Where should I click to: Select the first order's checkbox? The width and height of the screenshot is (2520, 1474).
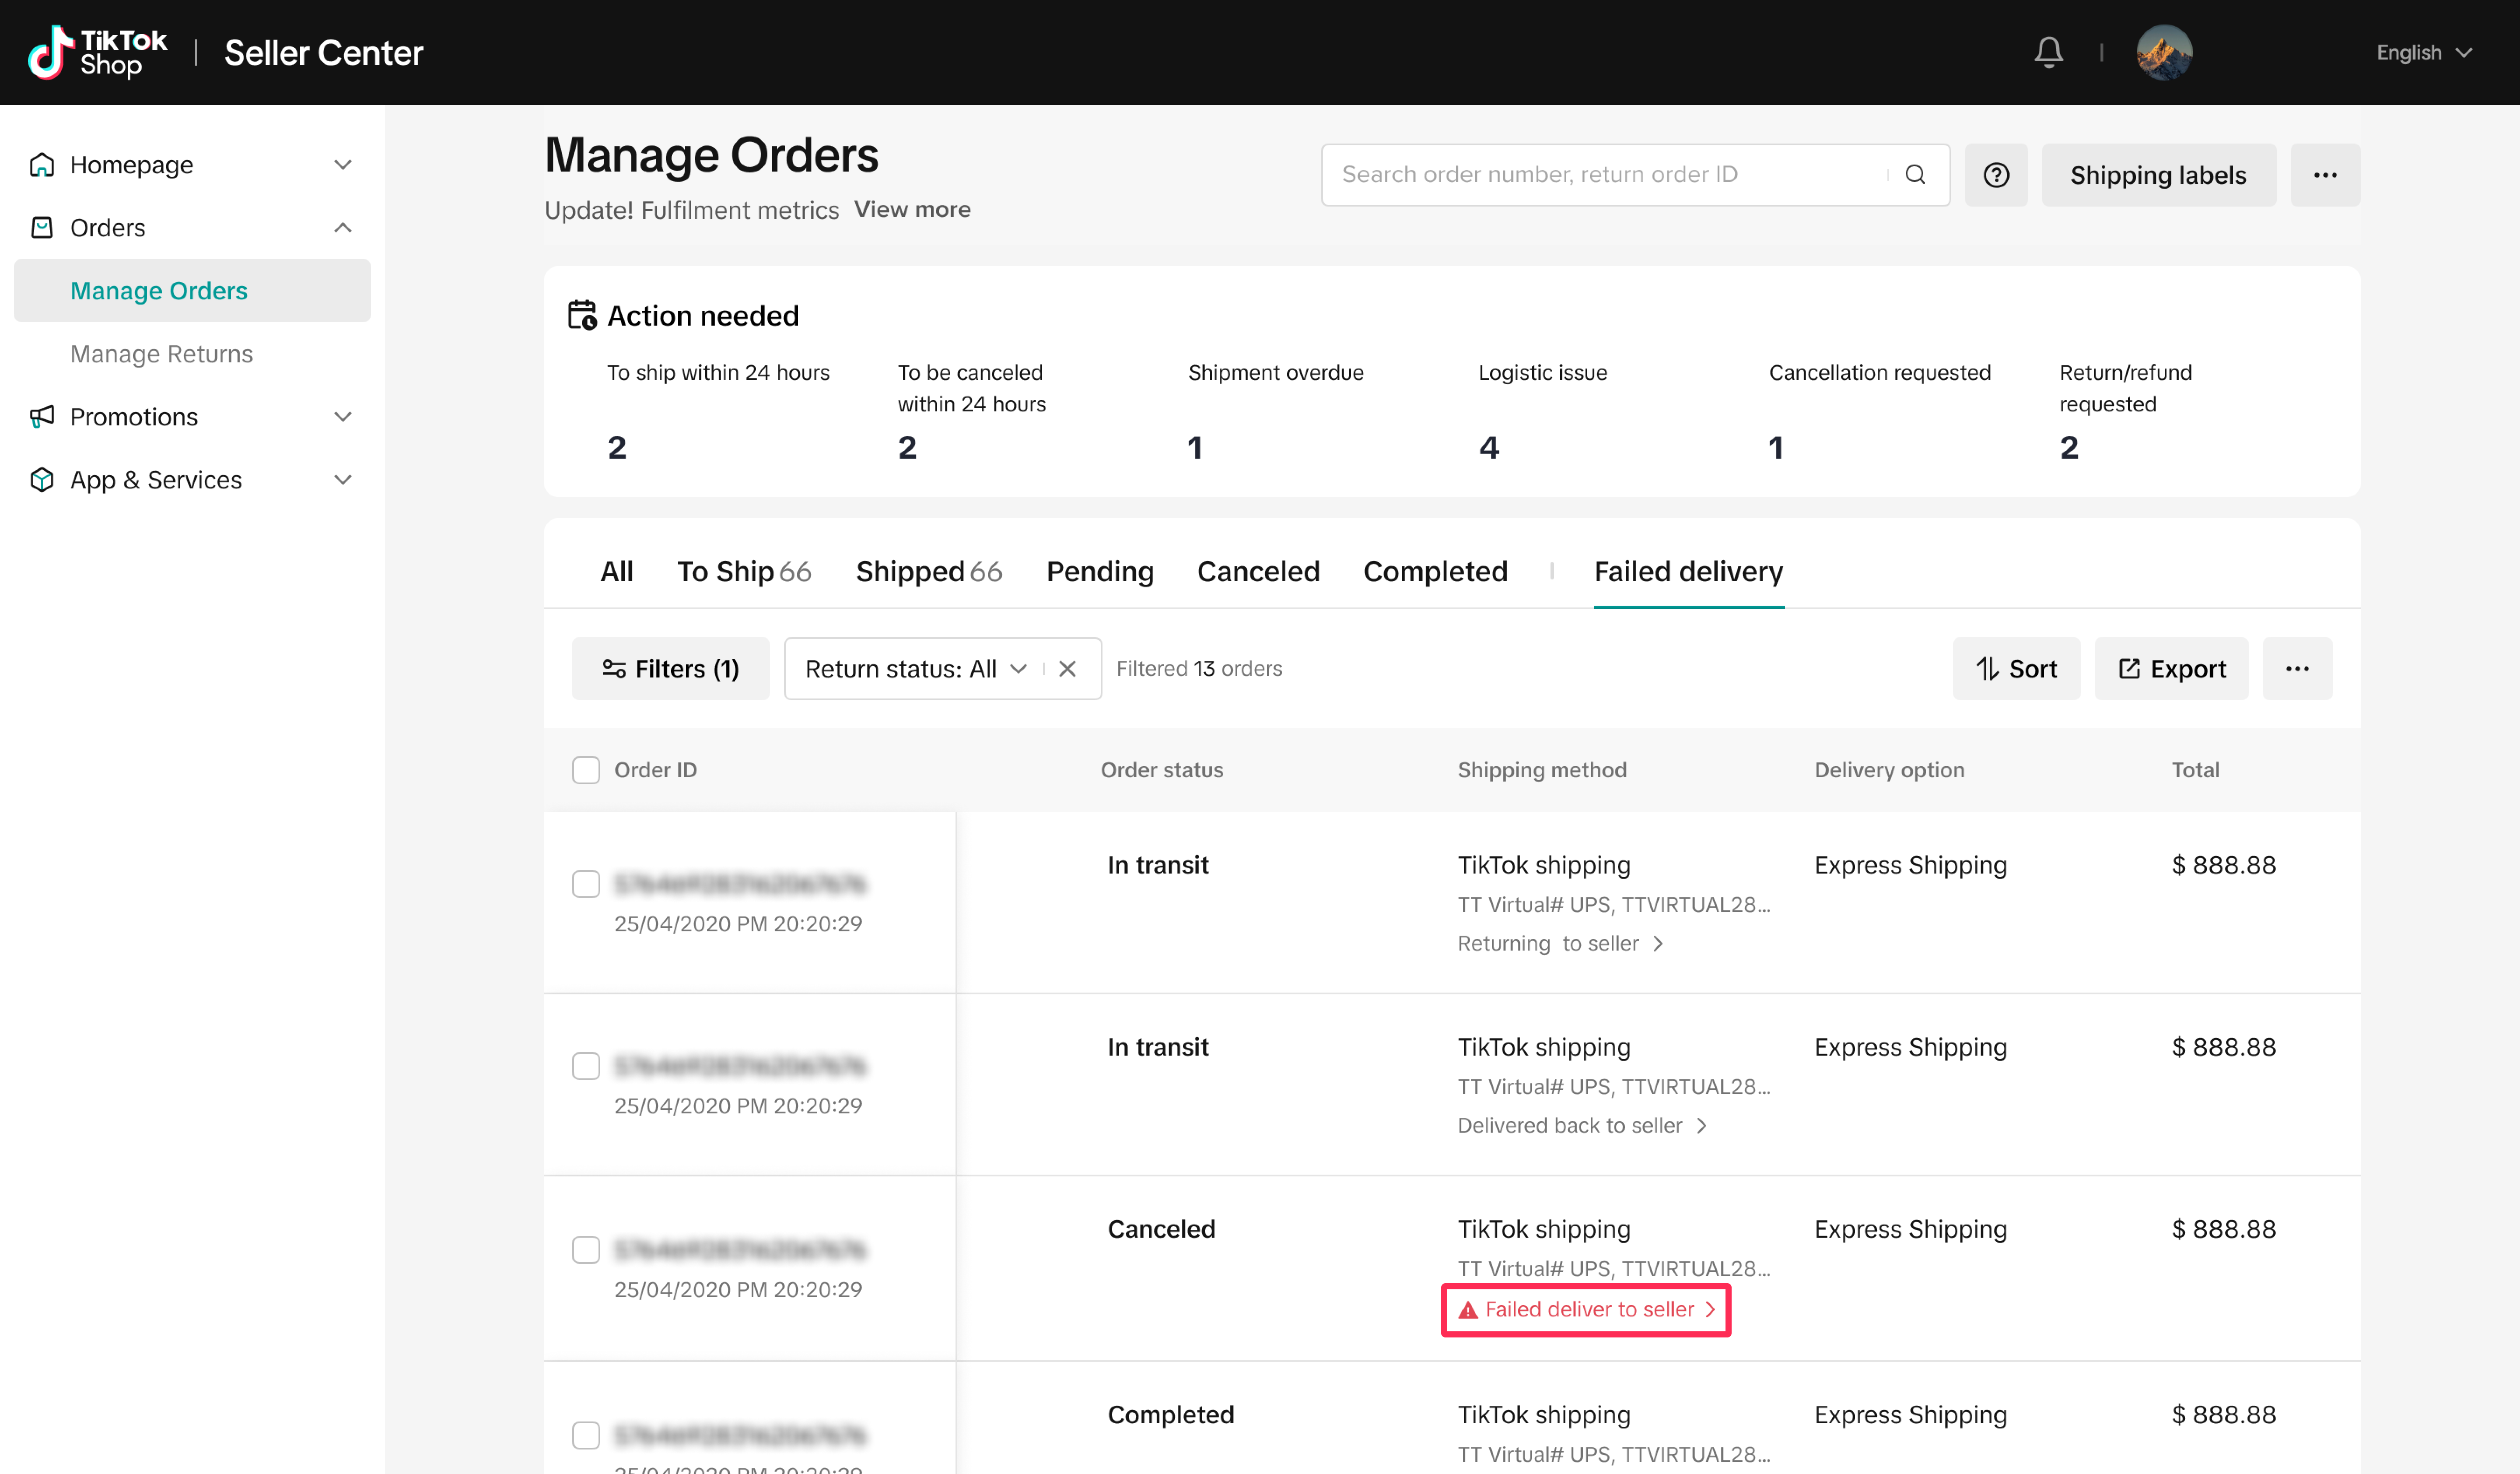click(586, 884)
